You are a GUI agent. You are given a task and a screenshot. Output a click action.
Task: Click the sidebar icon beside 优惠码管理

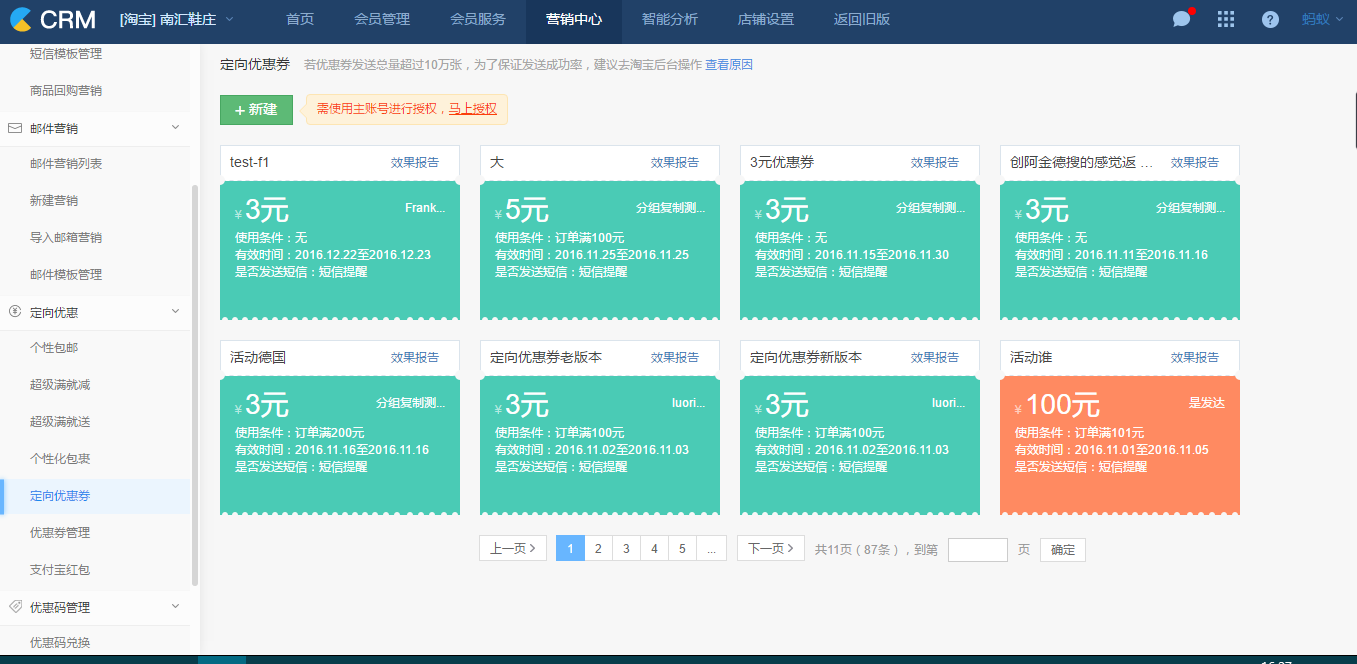point(14,607)
